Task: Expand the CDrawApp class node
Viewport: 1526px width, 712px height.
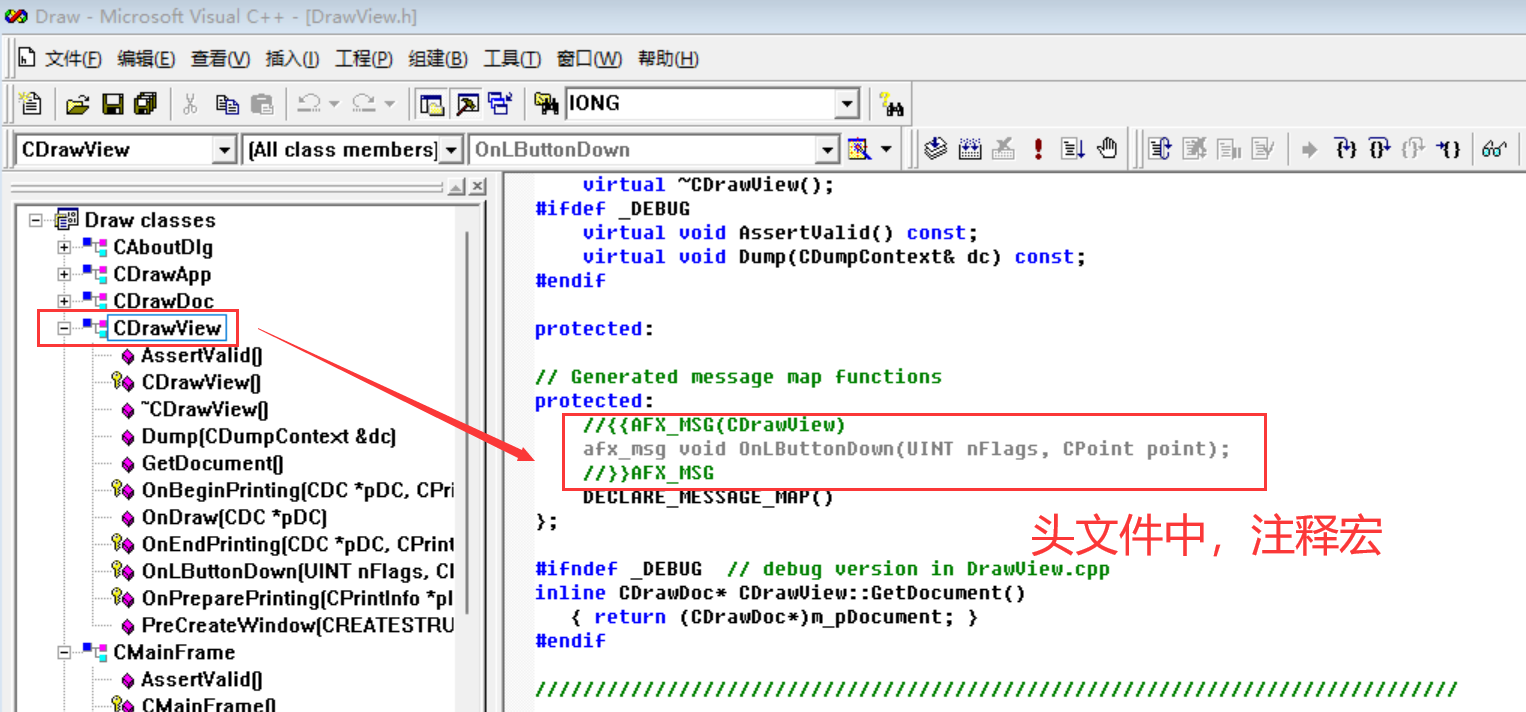Action: pos(65,274)
